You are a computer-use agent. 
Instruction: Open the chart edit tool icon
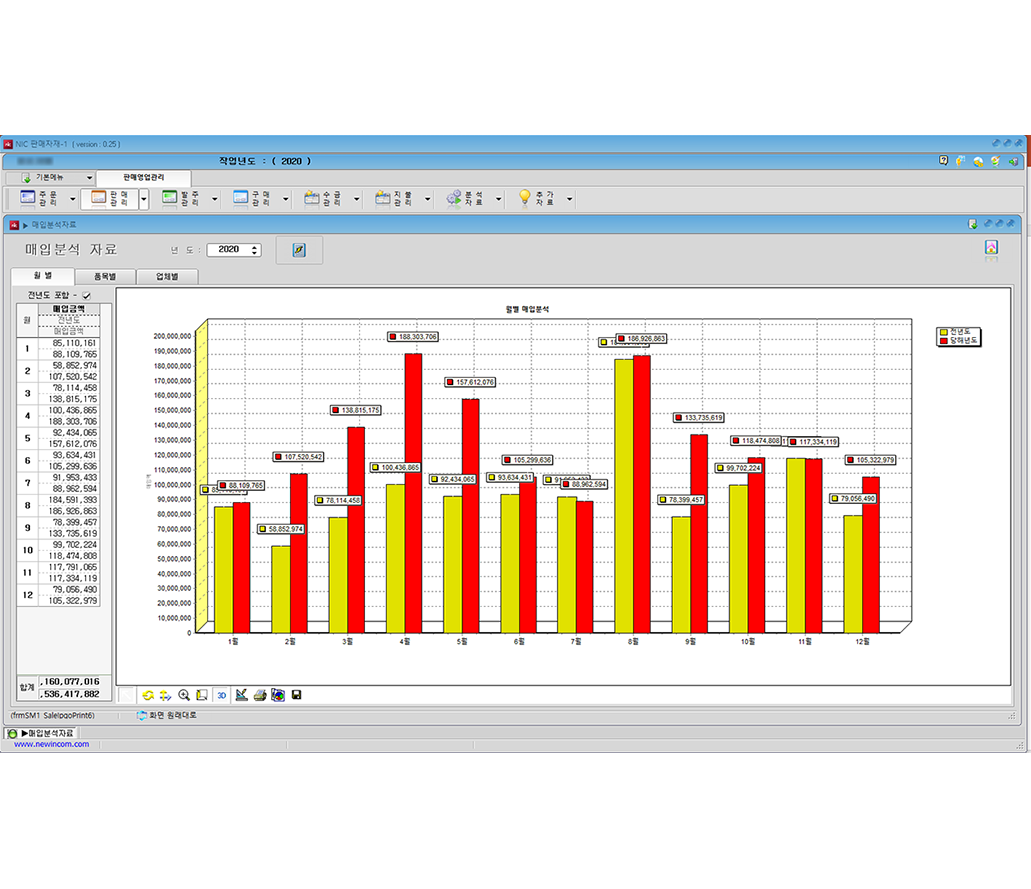tap(241, 695)
